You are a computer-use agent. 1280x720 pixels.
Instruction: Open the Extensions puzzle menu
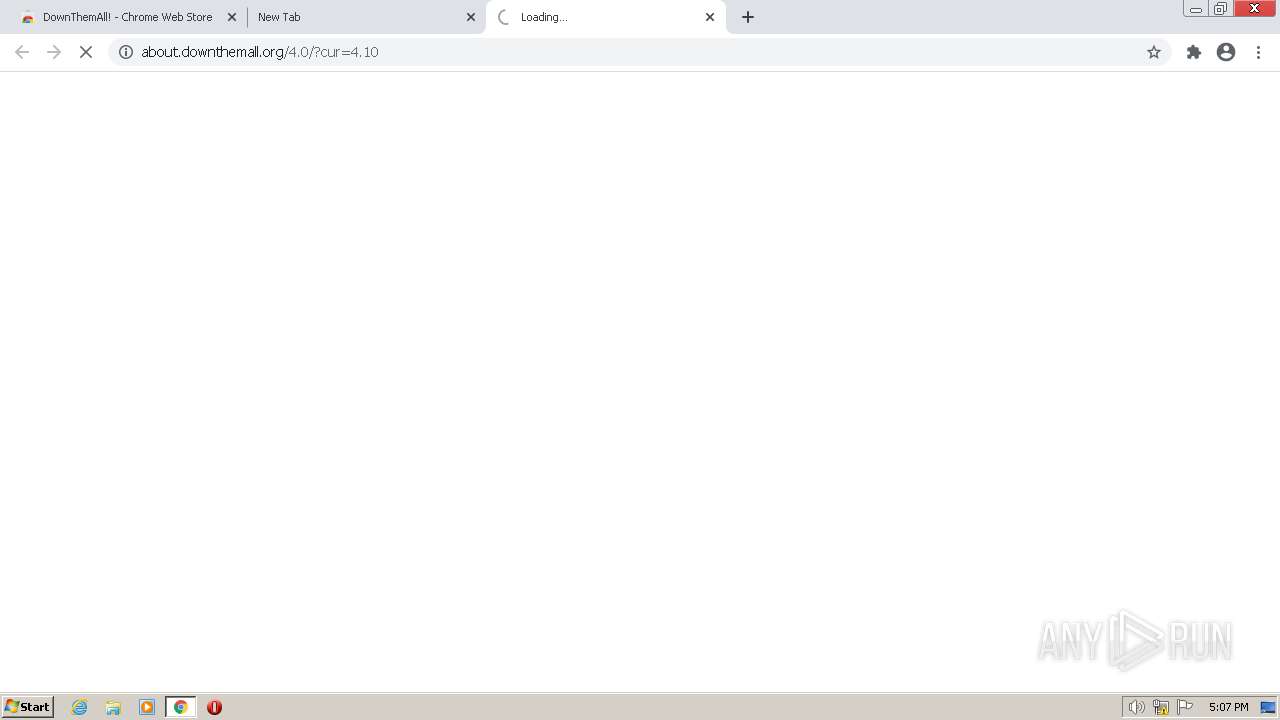(x=1194, y=52)
